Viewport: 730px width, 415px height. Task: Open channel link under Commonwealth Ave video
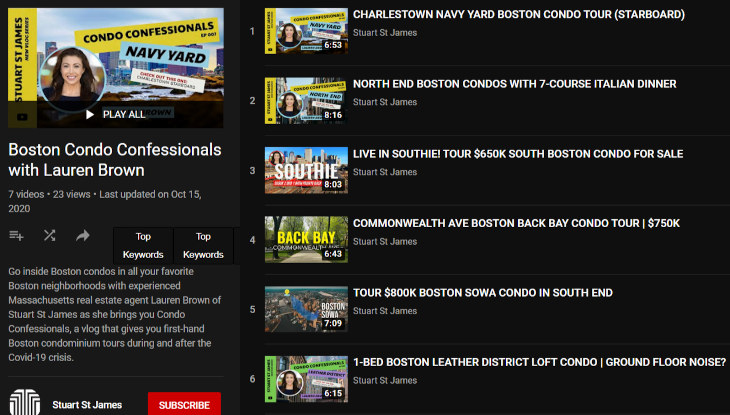pyautogui.click(x=385, y=241)
